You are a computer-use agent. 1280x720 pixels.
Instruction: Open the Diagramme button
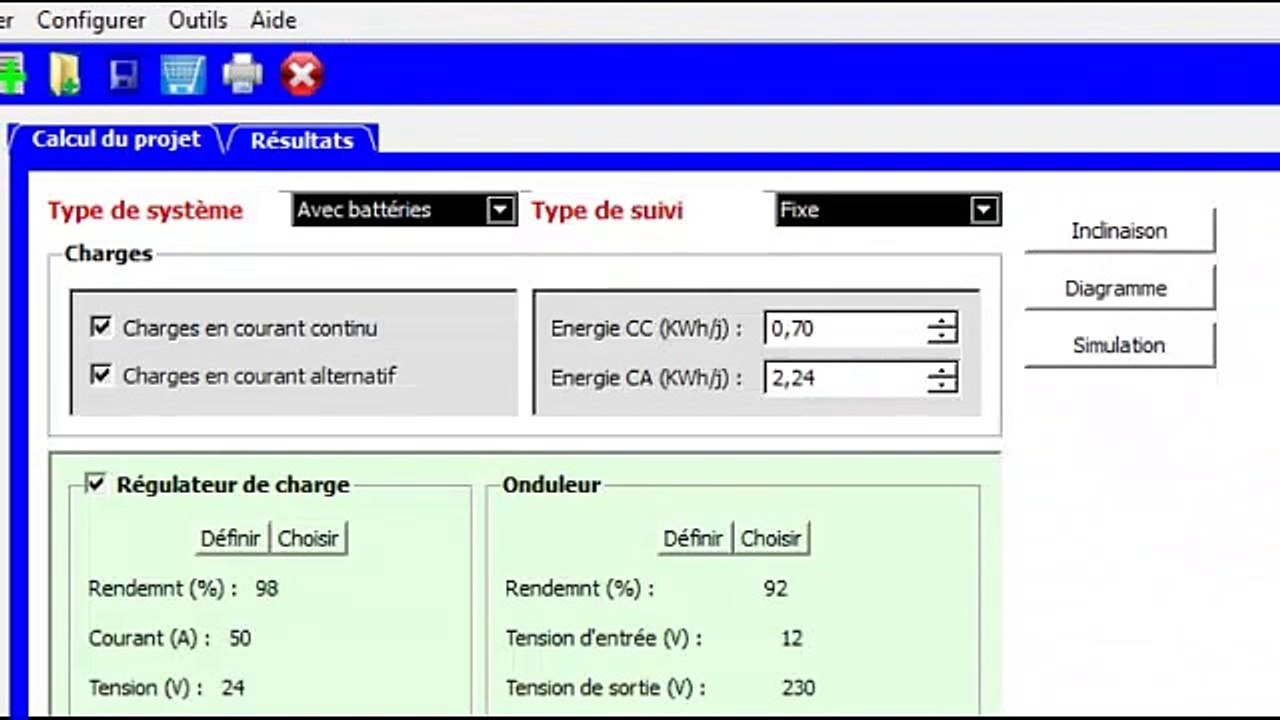(x=1119, y=288)
